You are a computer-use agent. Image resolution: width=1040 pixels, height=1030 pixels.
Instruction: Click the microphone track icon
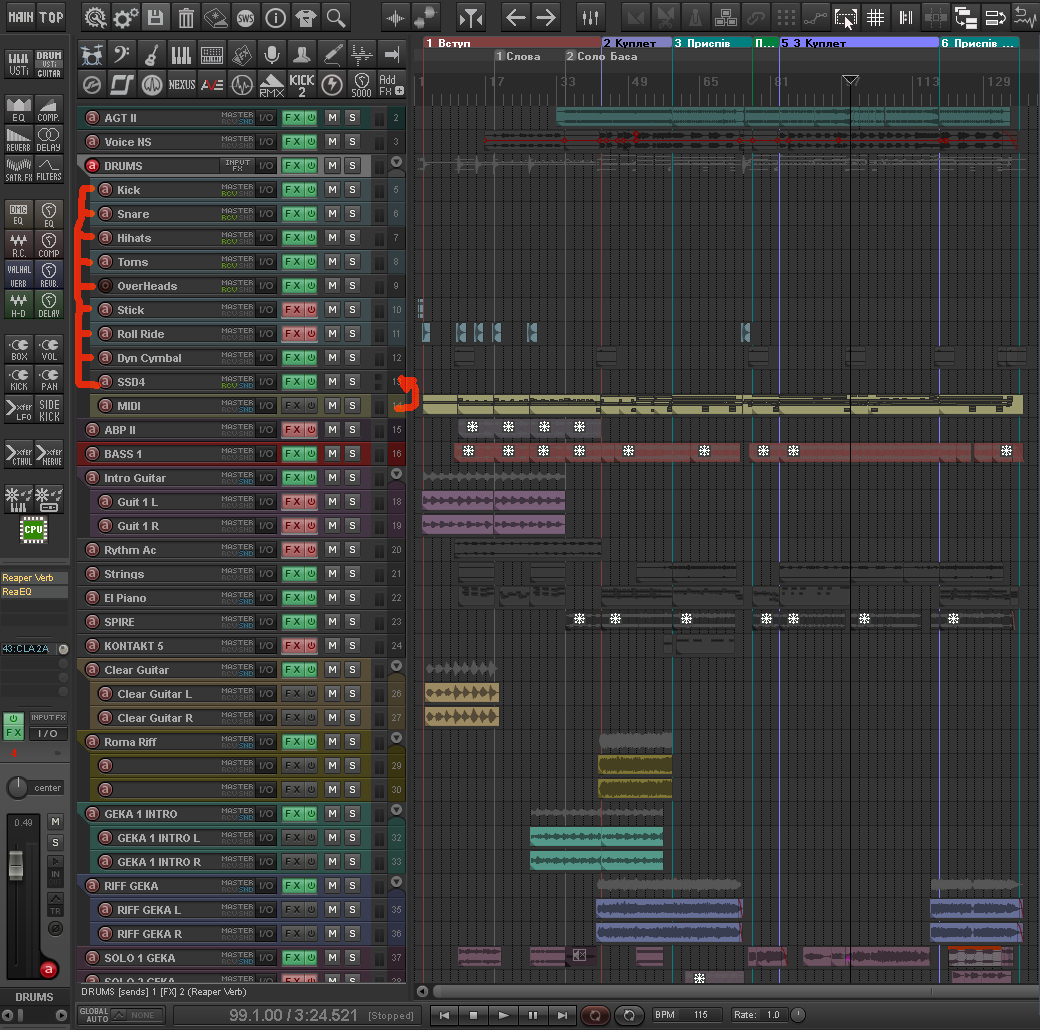tap(272, 54)
